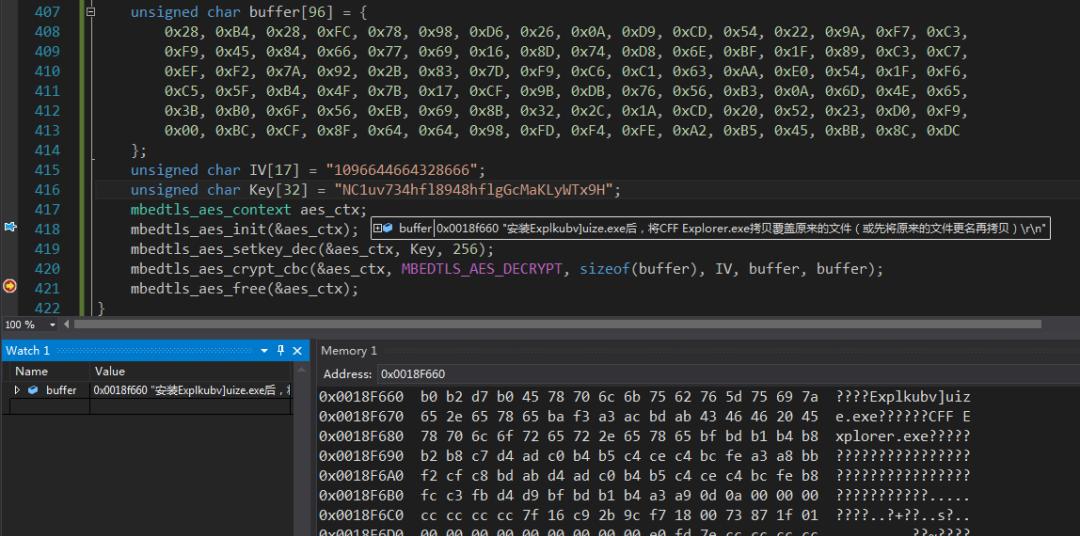
Task: Click ASCII text 'xplorer.exe?????' in memory view
Action: click(903, 436)
